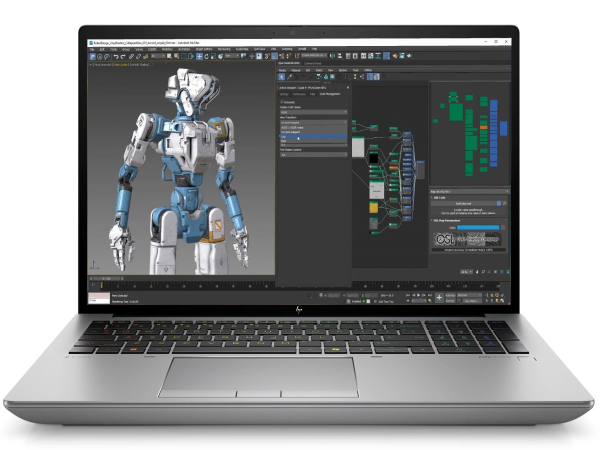
Task: Toggle the Automatic checkbox in Color Management
Action: [282, 102]
